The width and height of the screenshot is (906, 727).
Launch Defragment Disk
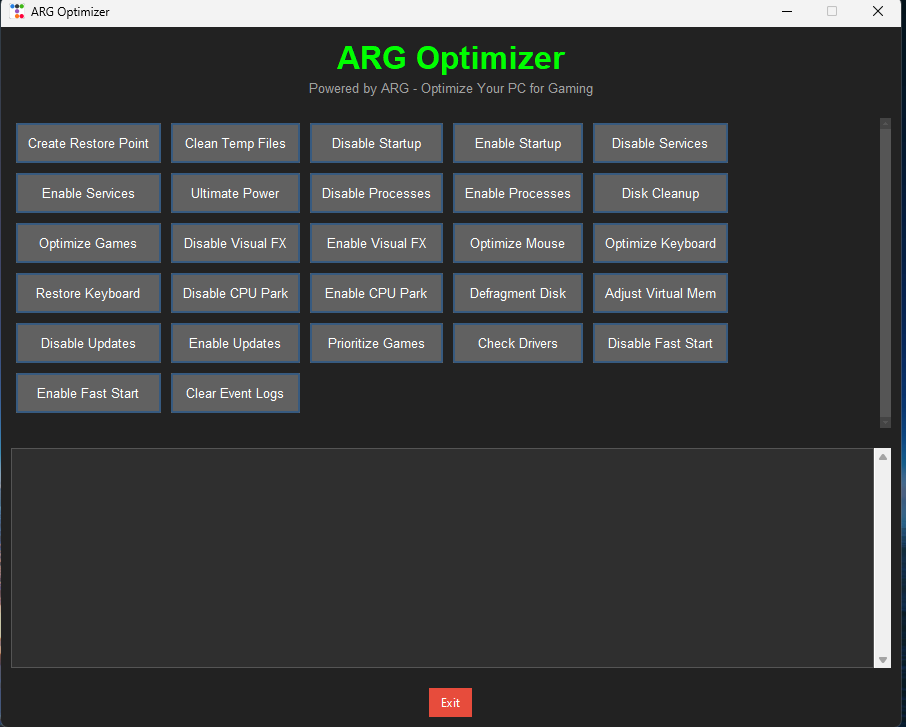click(x=518, y=293)
